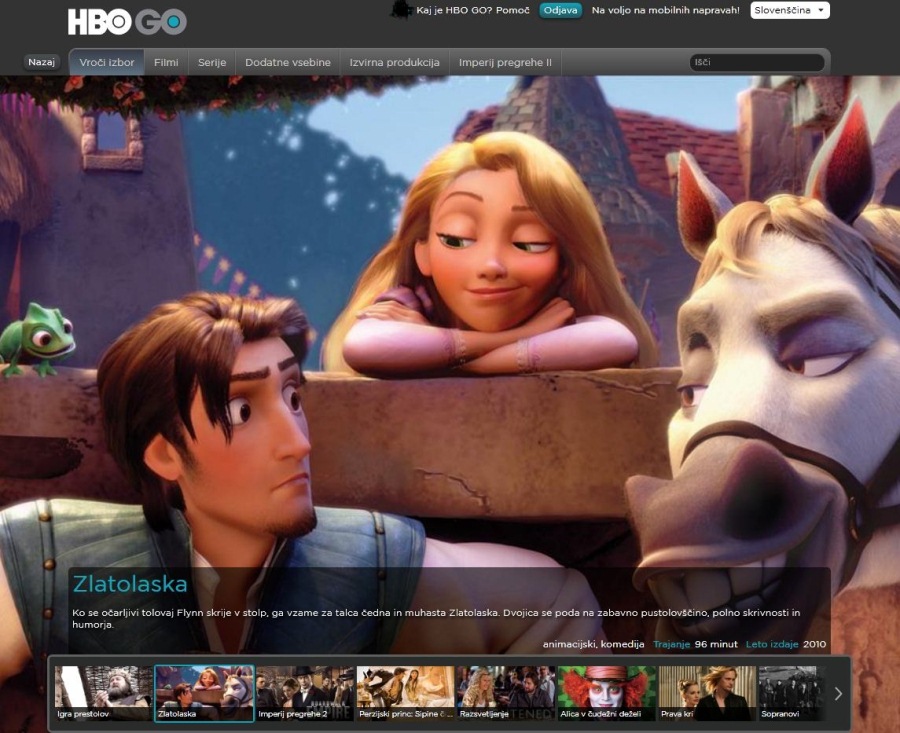Screen dimensions: 900x733
Task: Click the HBO GO logo
Action: 127,22
